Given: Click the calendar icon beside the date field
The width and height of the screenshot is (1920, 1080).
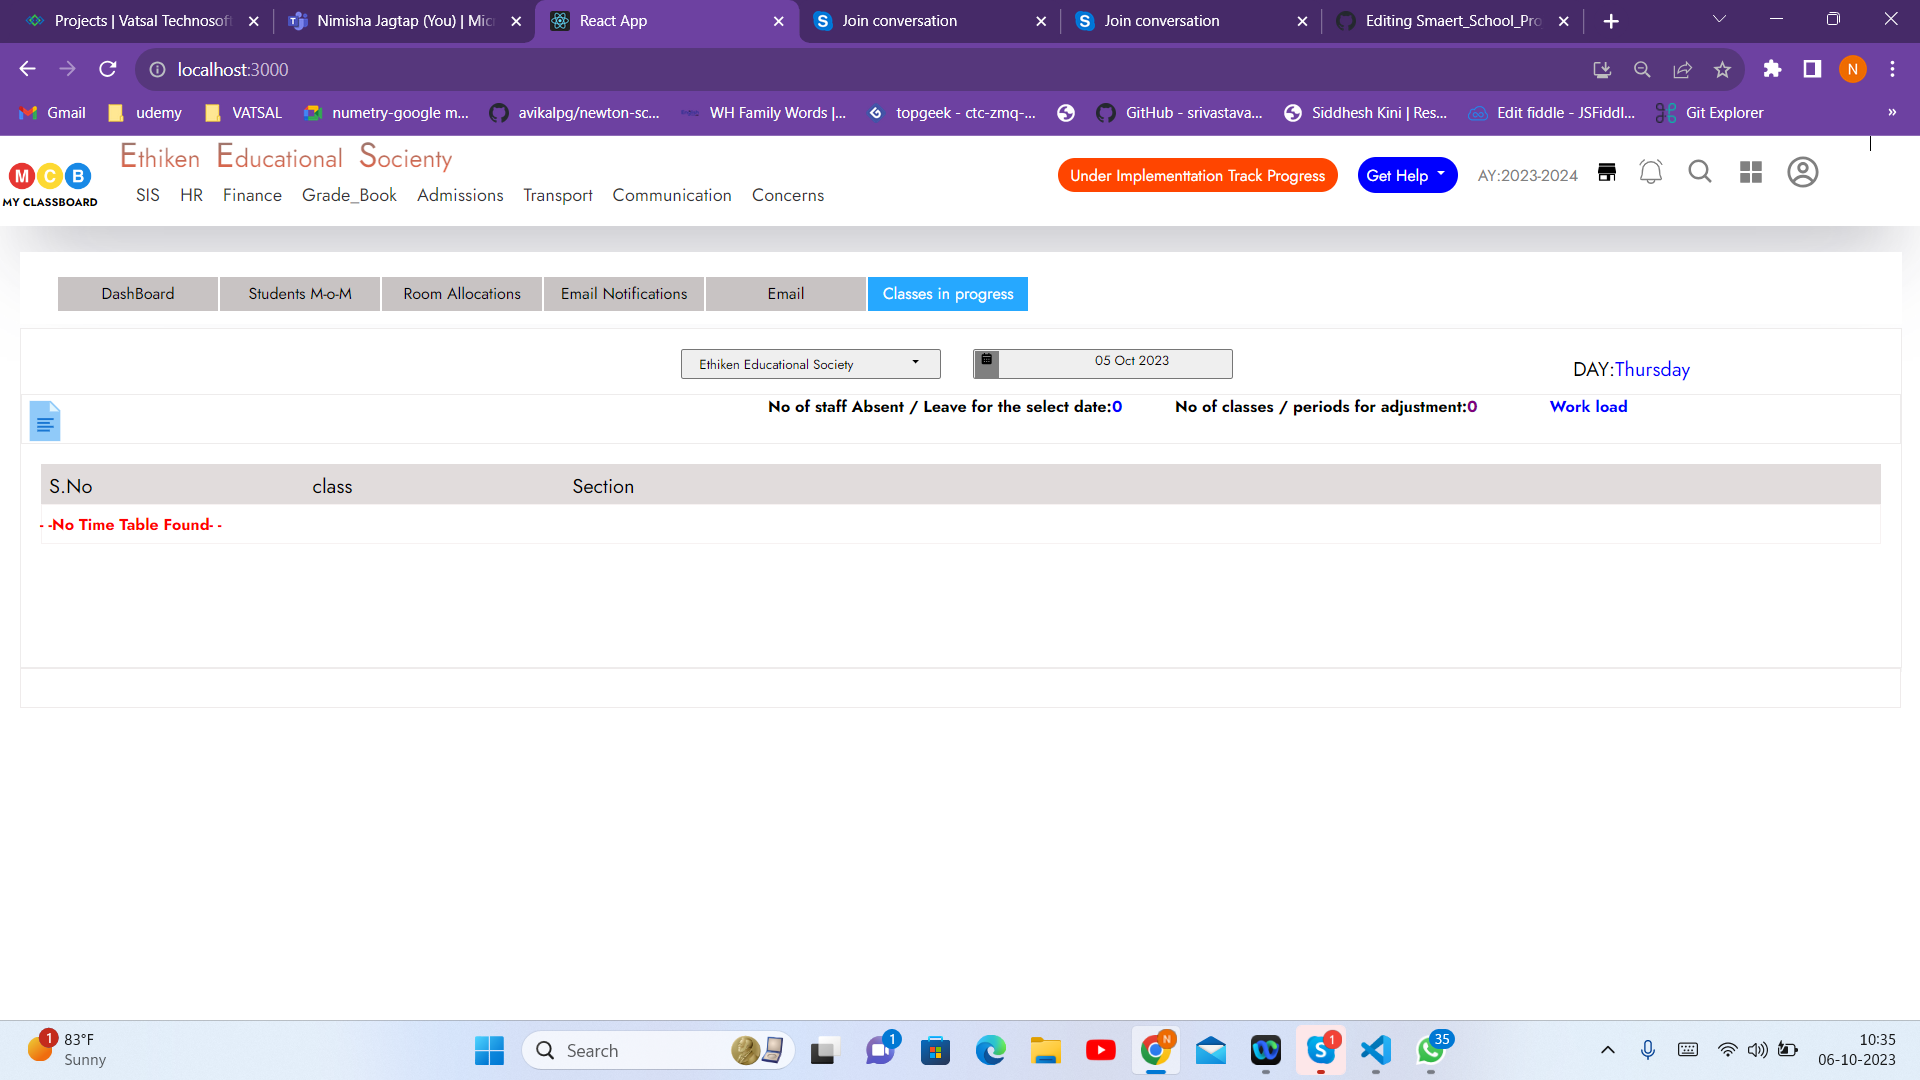Looking at the screenshot, I should point(987,363).
